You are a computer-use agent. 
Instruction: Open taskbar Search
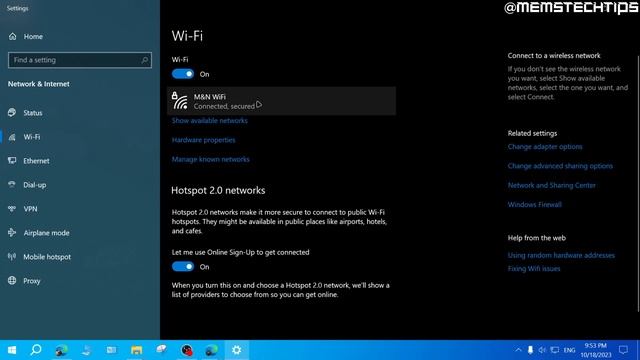[x=36, y=350]
